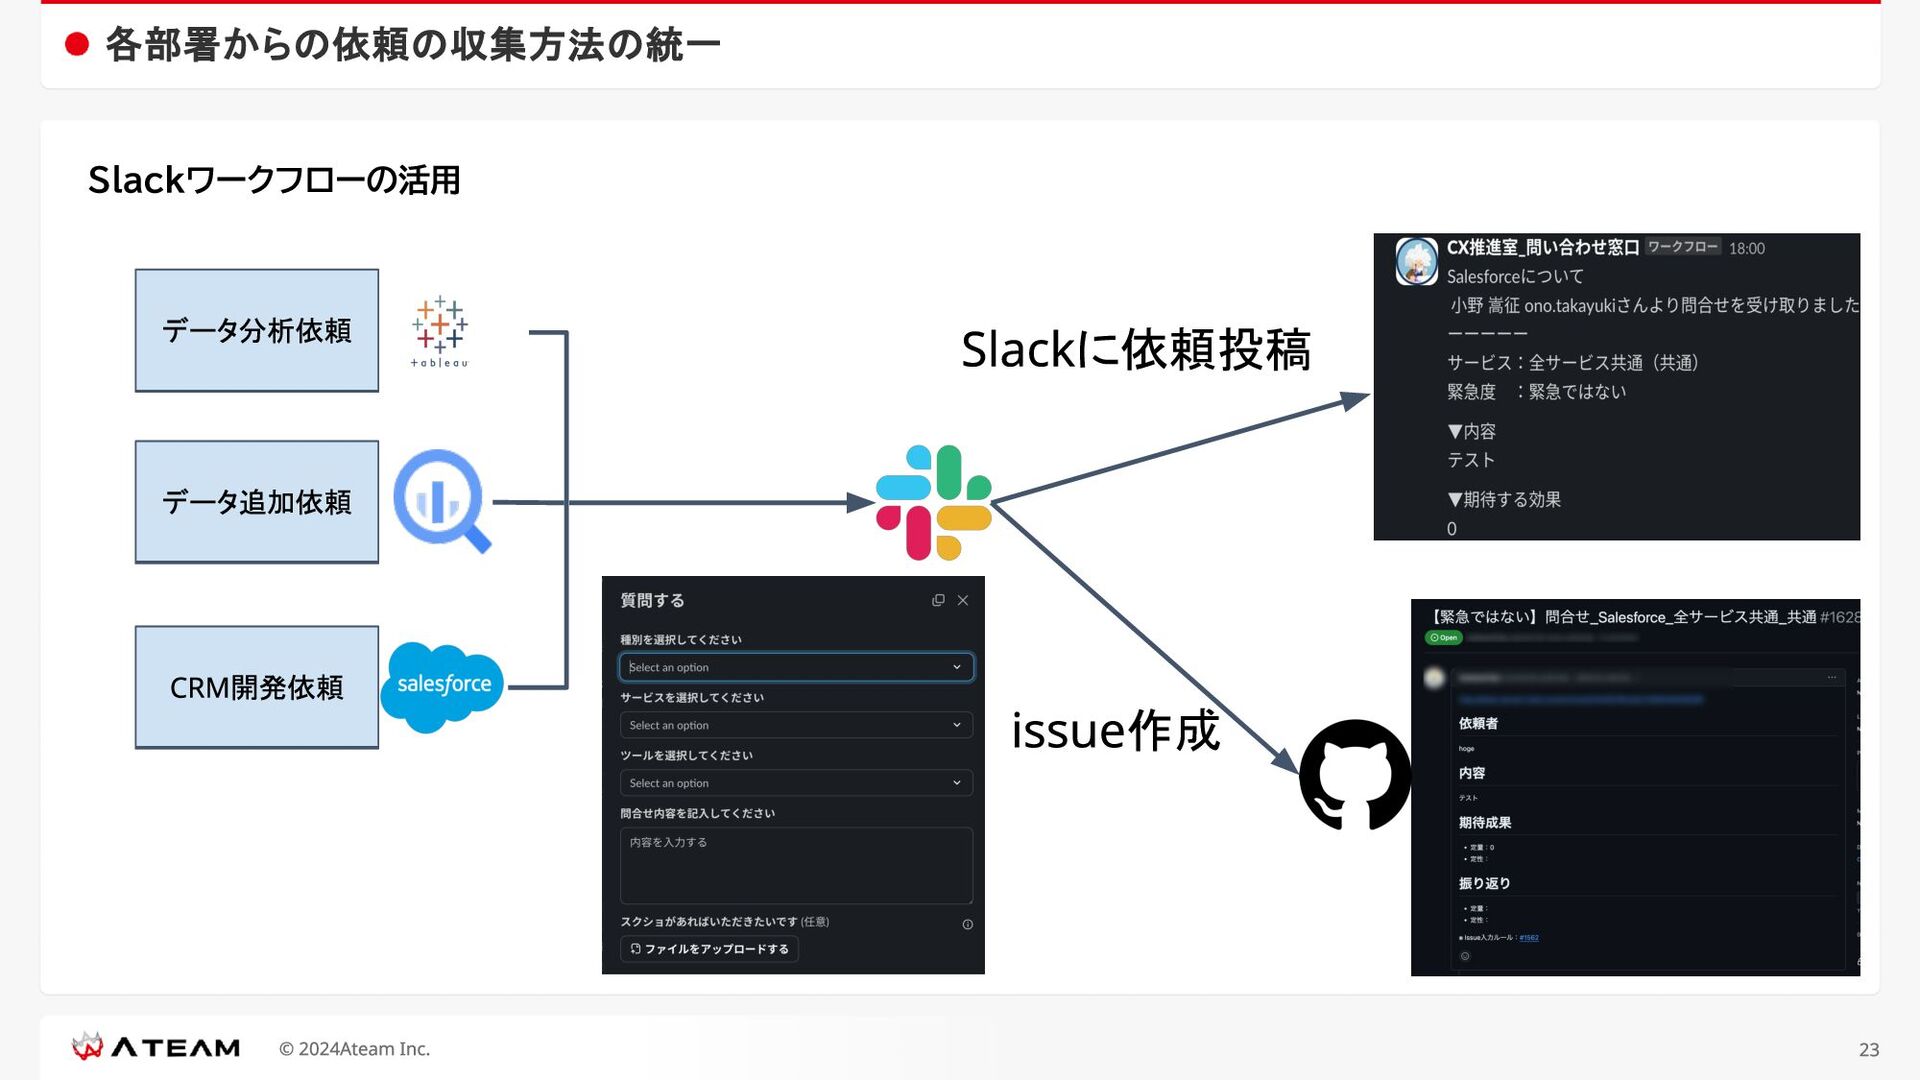
Task: Click the green Open status badge
Action: pos(1443,638)
